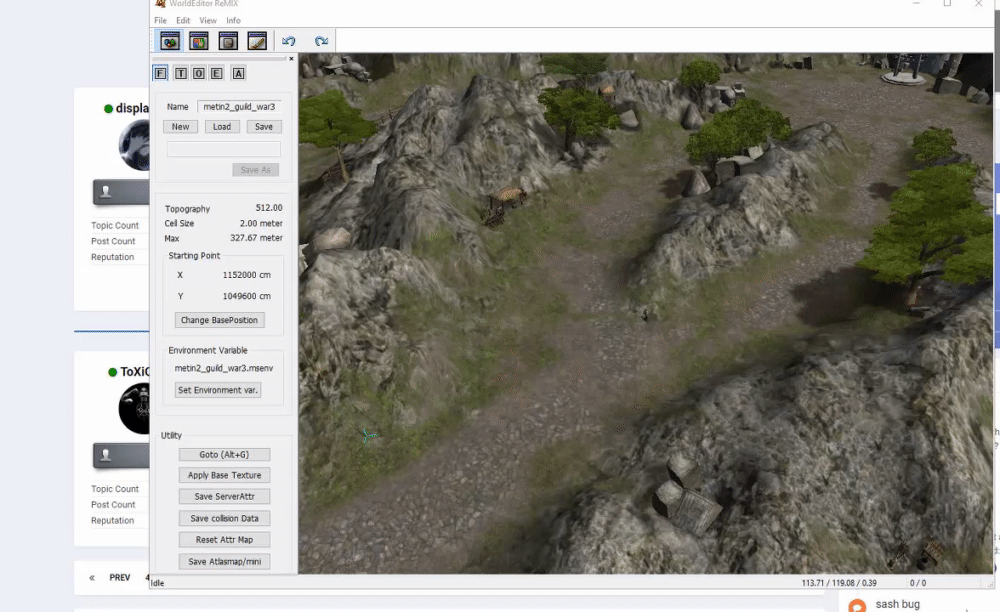Switch to the O page tab
Viewport: 1000px width, 612px height.
coord(199,73)
